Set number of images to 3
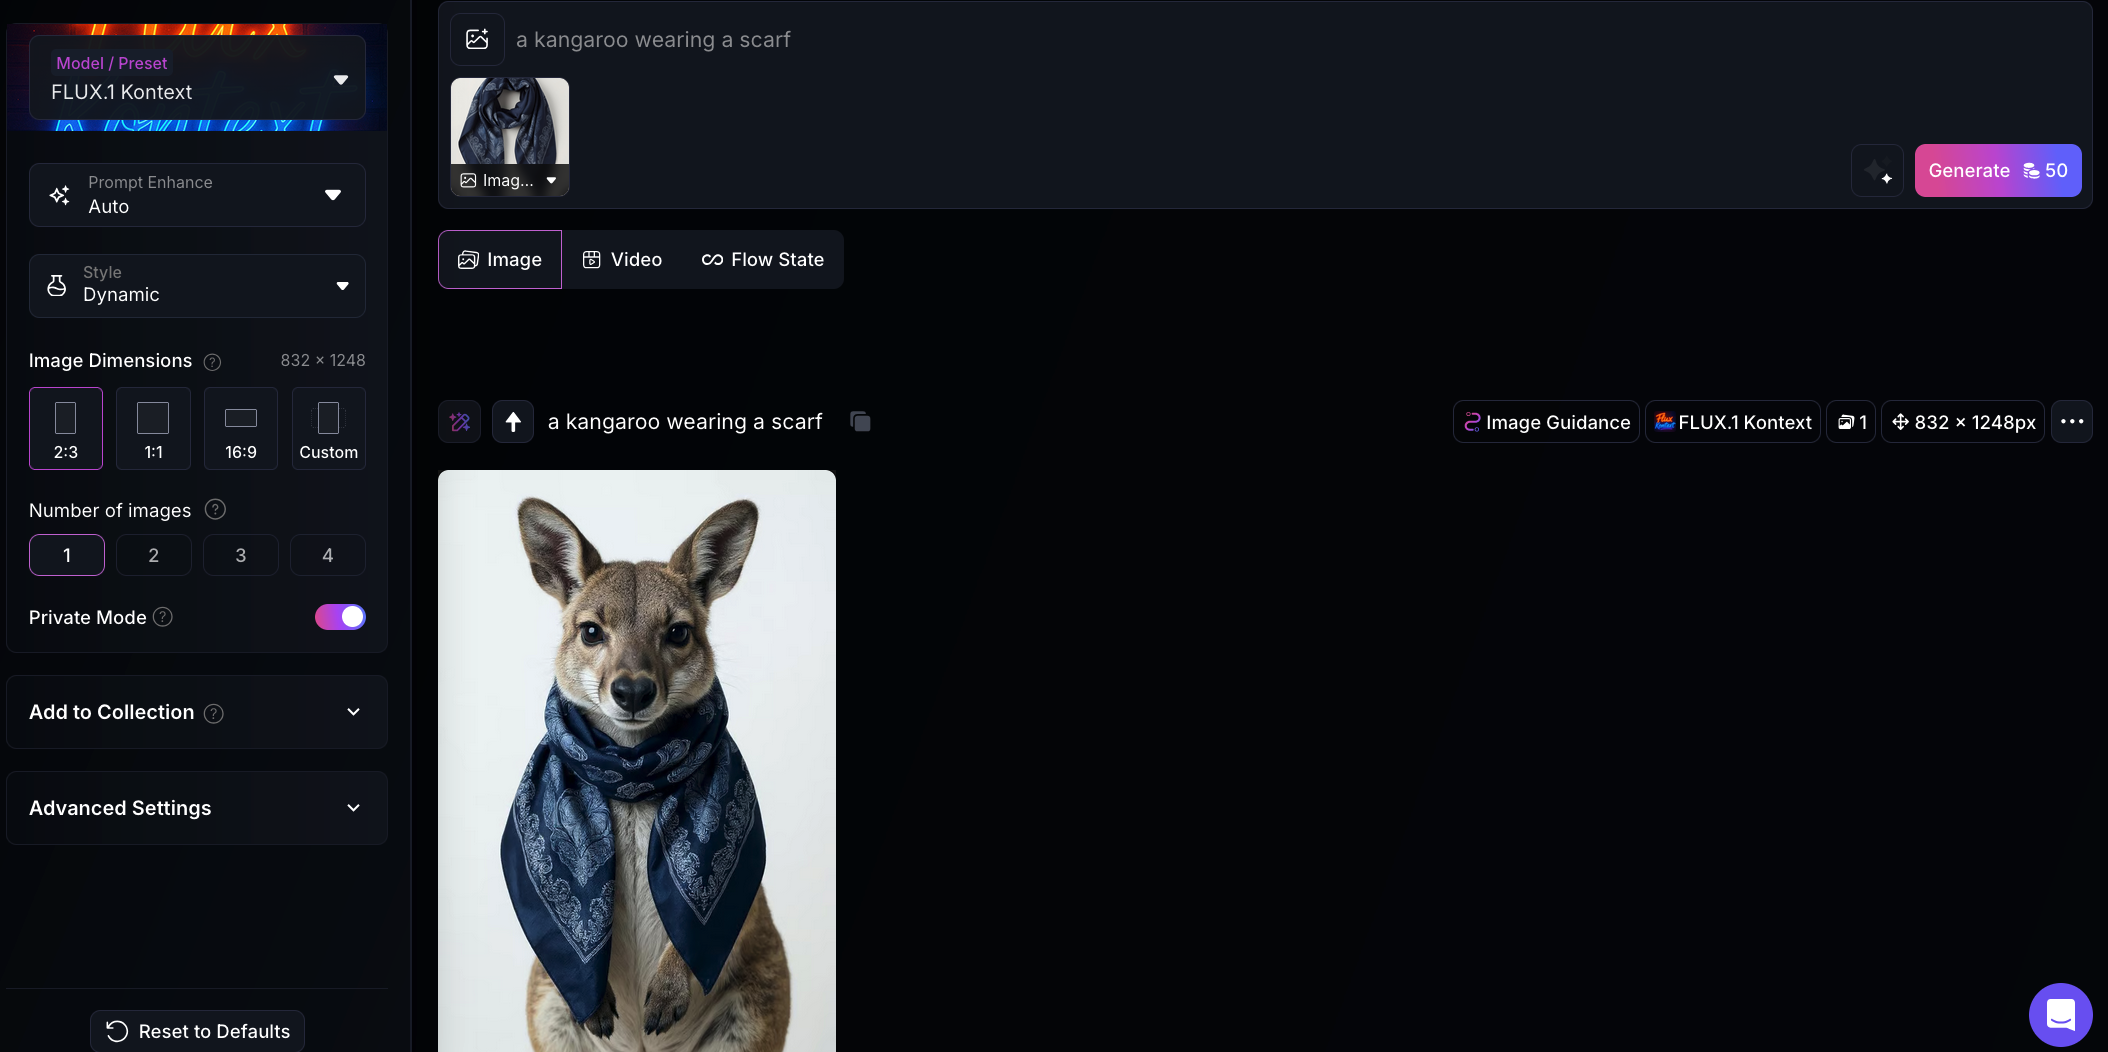 click(x=241, y=555)
